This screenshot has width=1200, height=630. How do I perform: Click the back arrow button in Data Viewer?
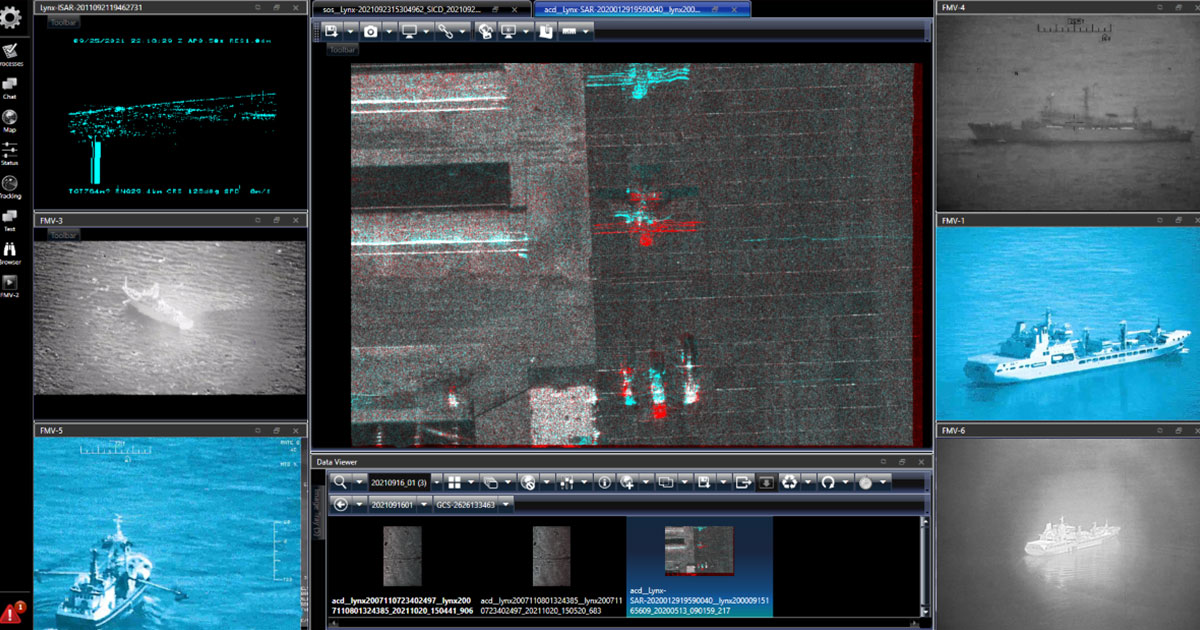click(340, 505)
